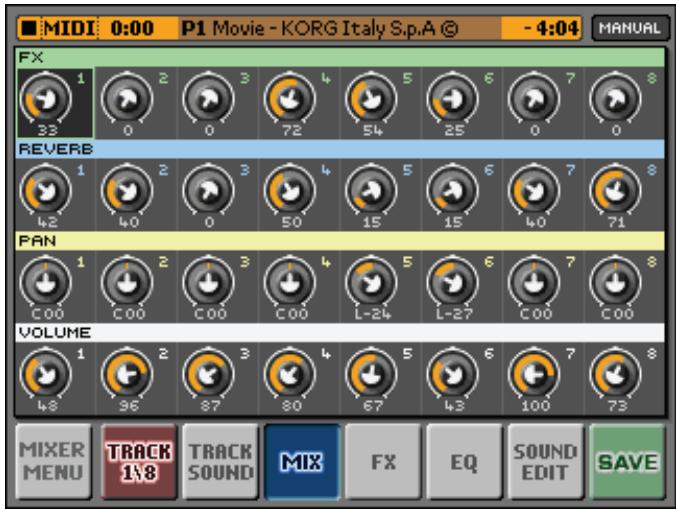Click the 0:00 elapsed time
This screenshot has width=676, height=509.
(x=132, y=28)
